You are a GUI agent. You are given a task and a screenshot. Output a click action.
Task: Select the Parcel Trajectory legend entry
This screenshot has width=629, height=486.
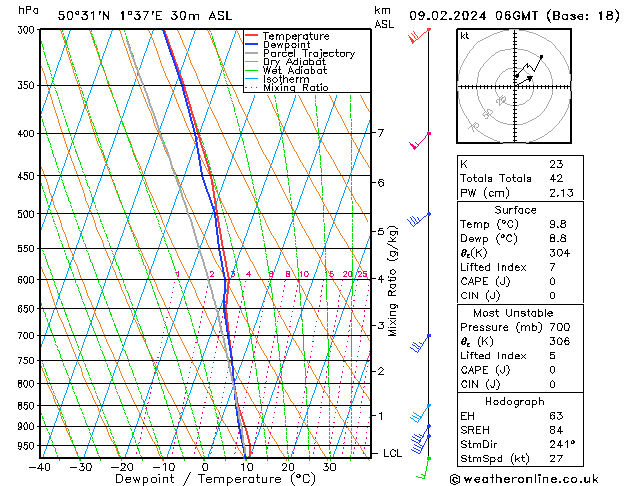[308, 54]
